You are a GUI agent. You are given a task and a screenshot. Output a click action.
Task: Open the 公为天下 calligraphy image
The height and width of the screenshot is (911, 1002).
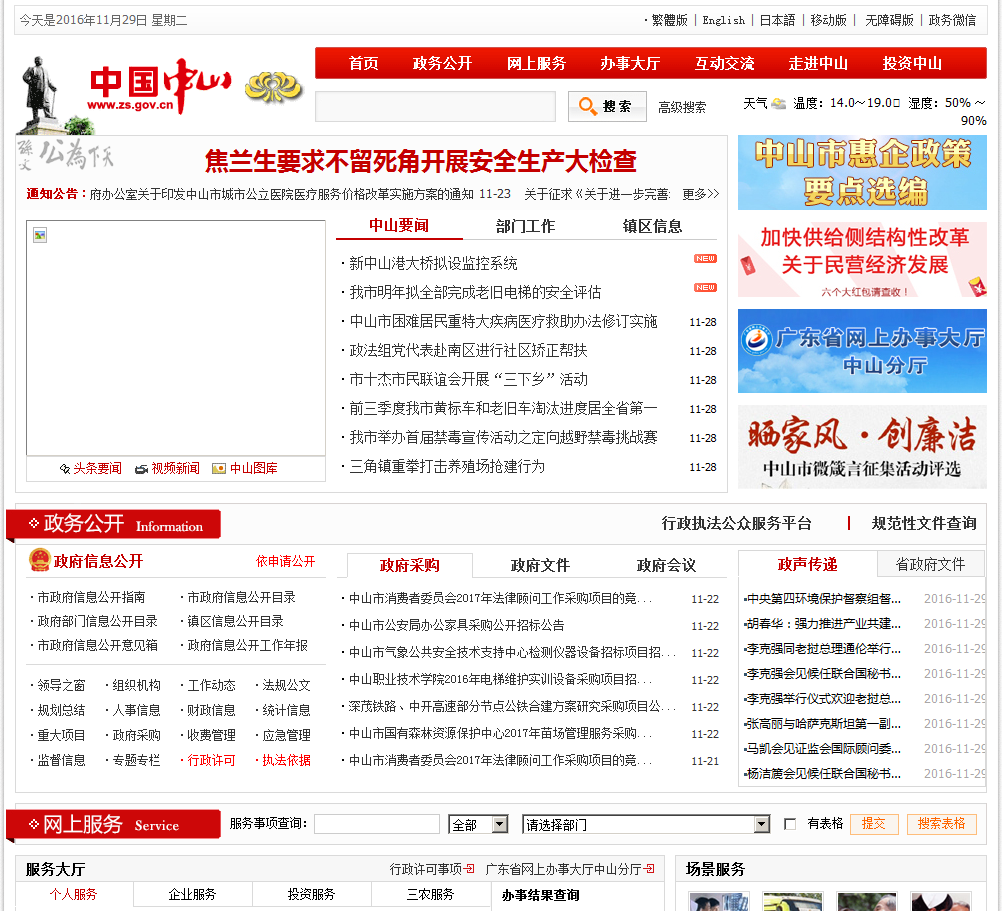pos(66,154)
